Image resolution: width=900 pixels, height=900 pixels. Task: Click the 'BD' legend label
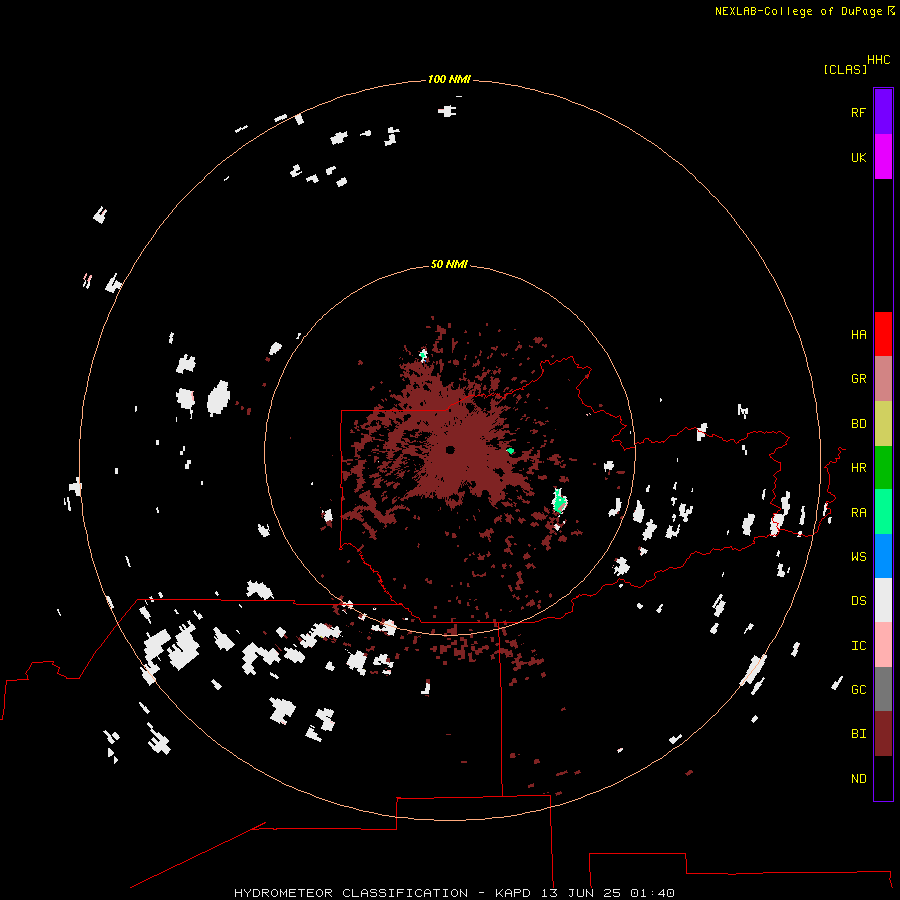(x=858, y=424)
